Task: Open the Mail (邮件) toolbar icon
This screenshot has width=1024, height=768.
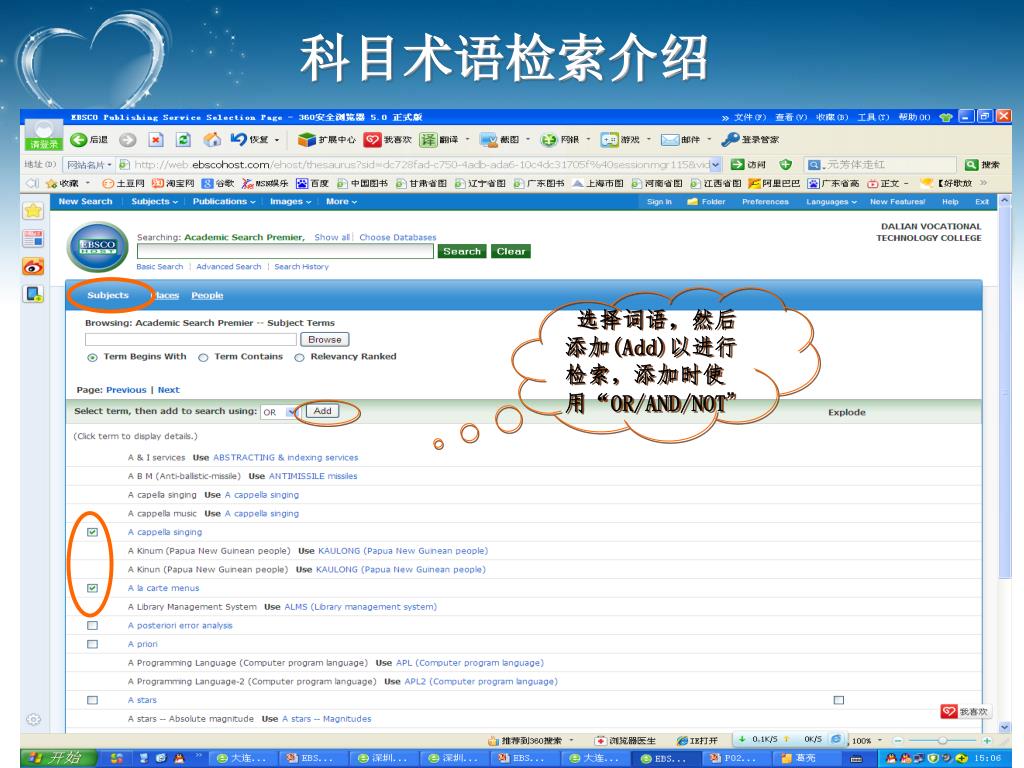Action: [670, 140]
